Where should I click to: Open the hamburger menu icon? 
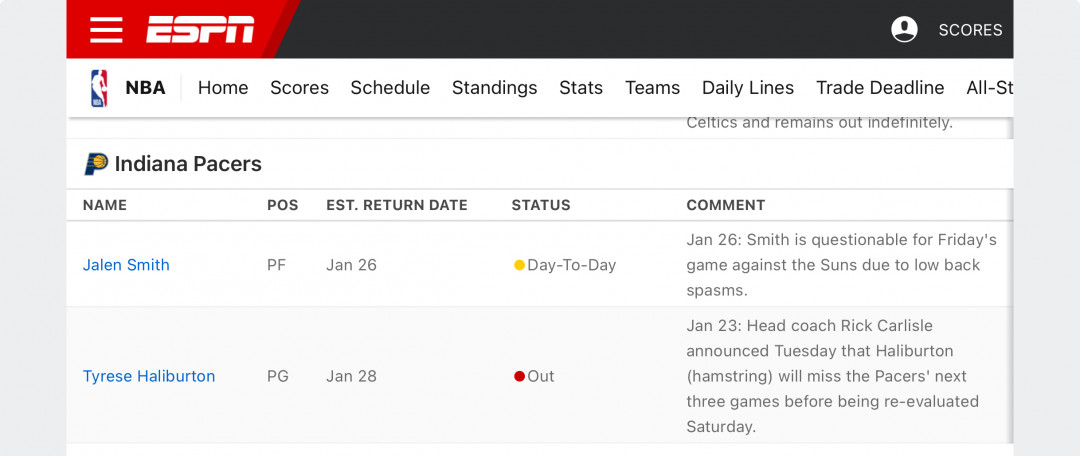(106, 30)
